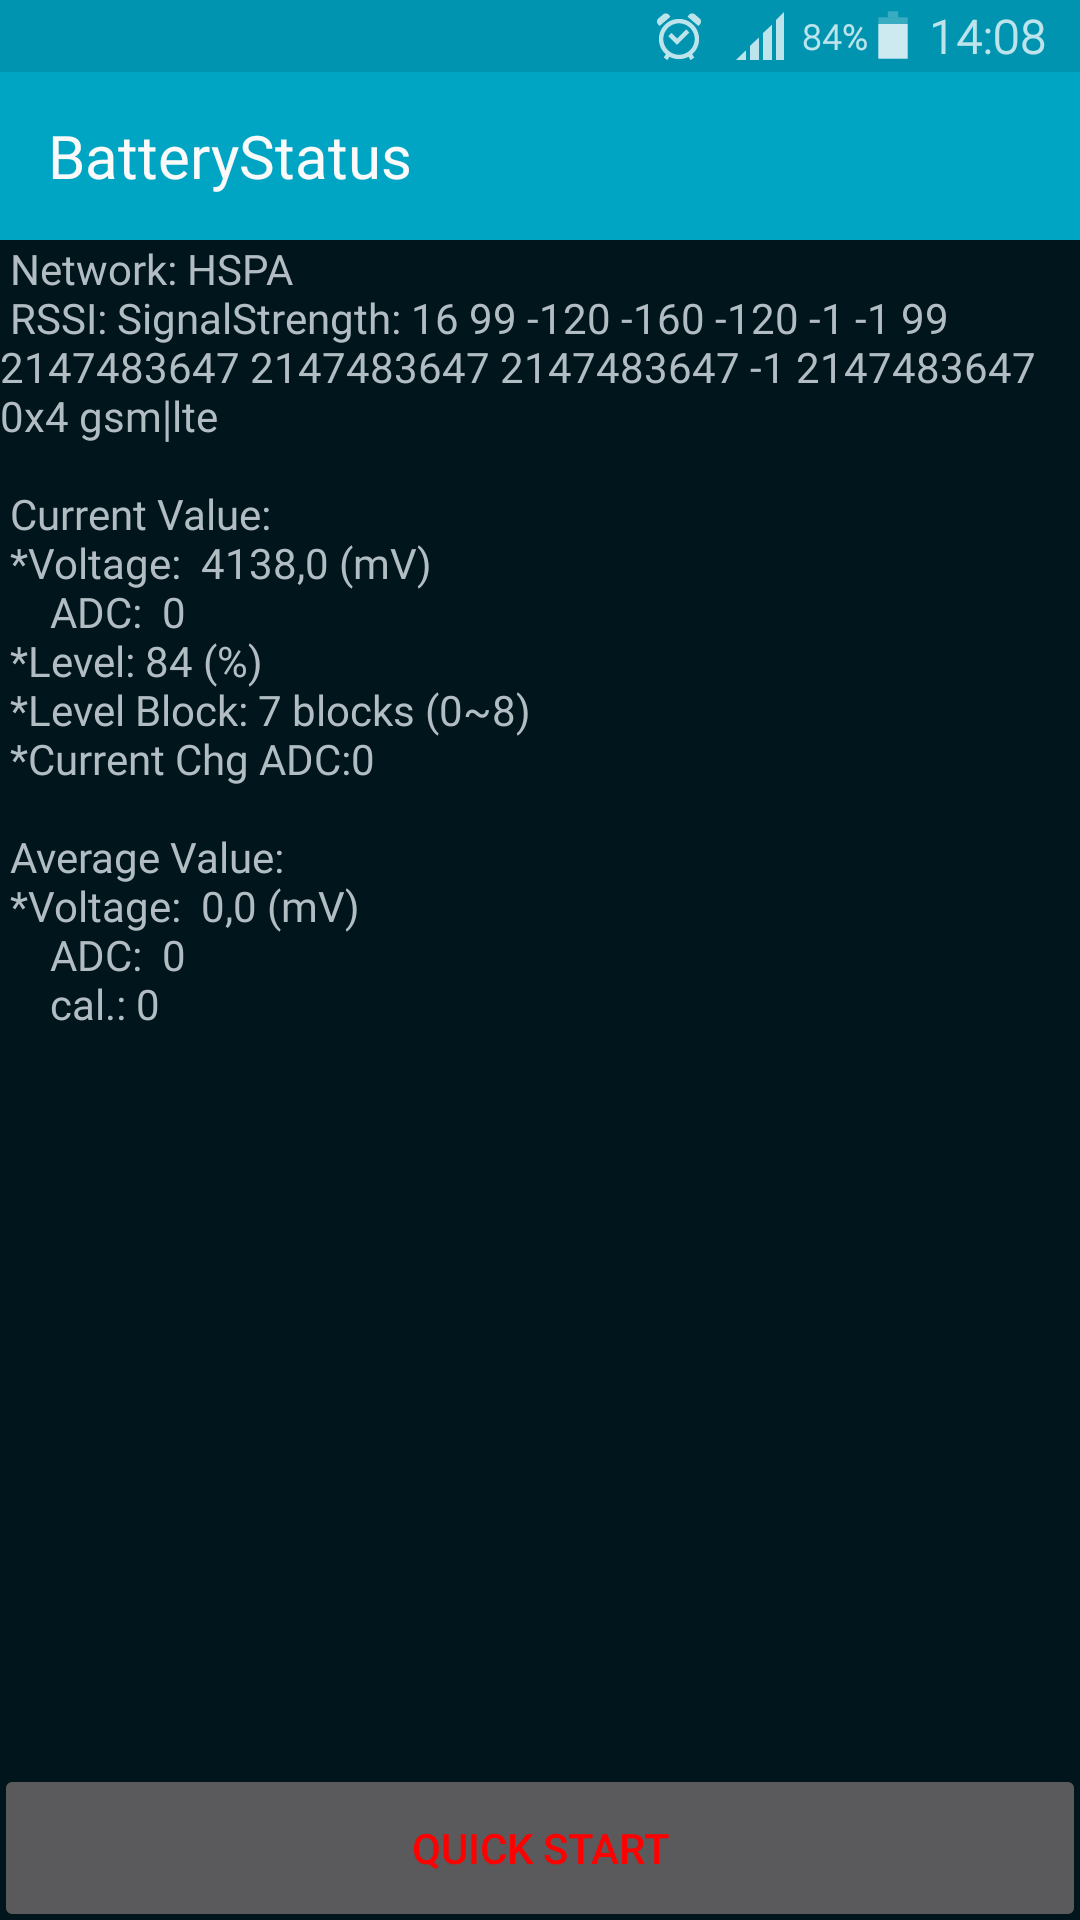Tap the 0x4 gsm|lte text
Screen dimensions: 1080x1920
[109, 418]
